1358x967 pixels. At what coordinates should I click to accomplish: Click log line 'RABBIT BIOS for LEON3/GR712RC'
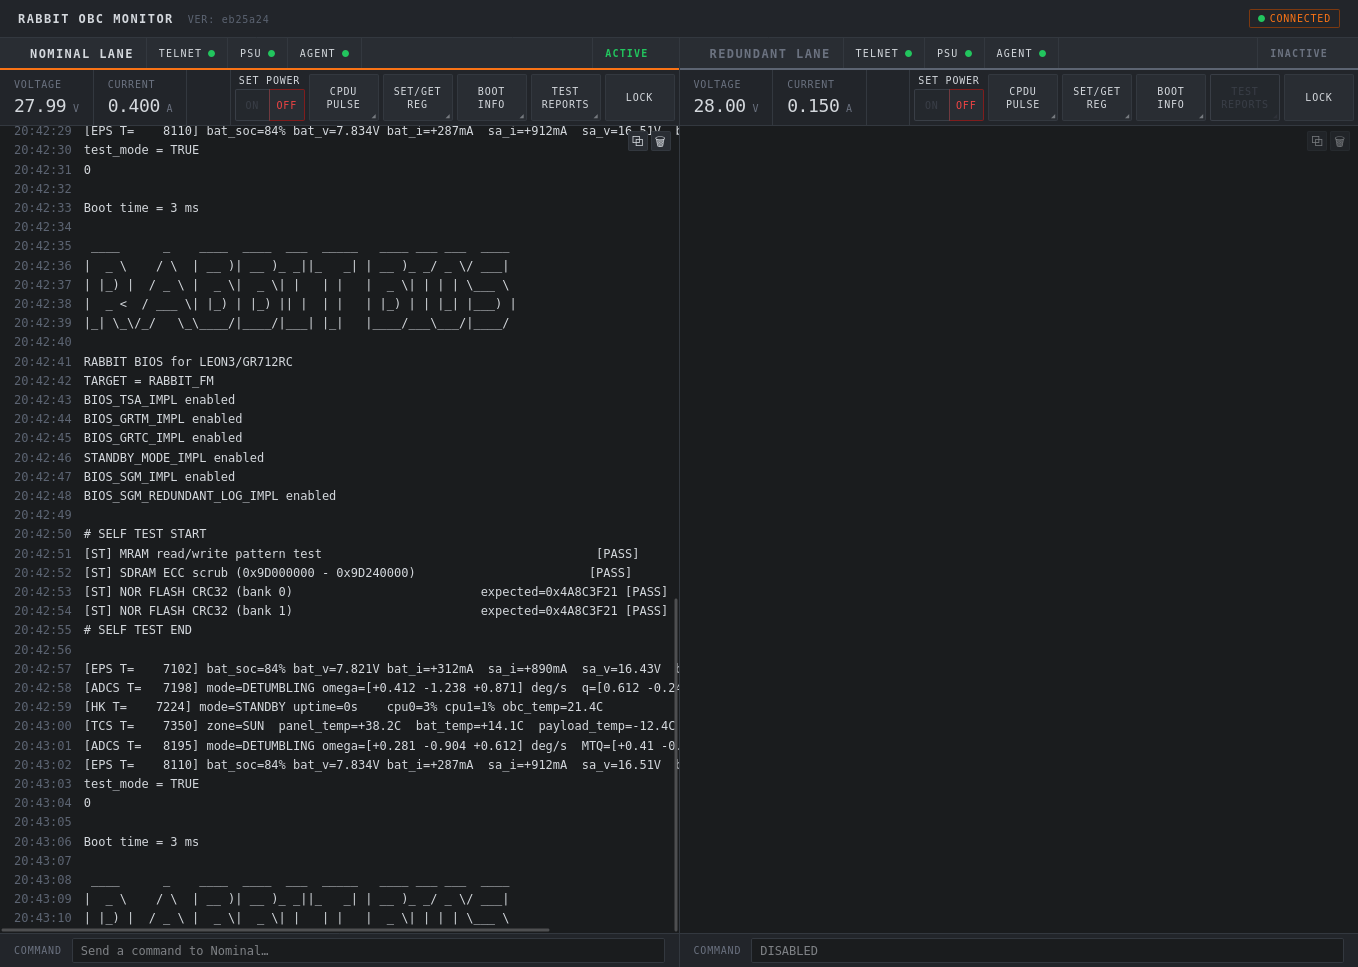[x=188, y=362]
